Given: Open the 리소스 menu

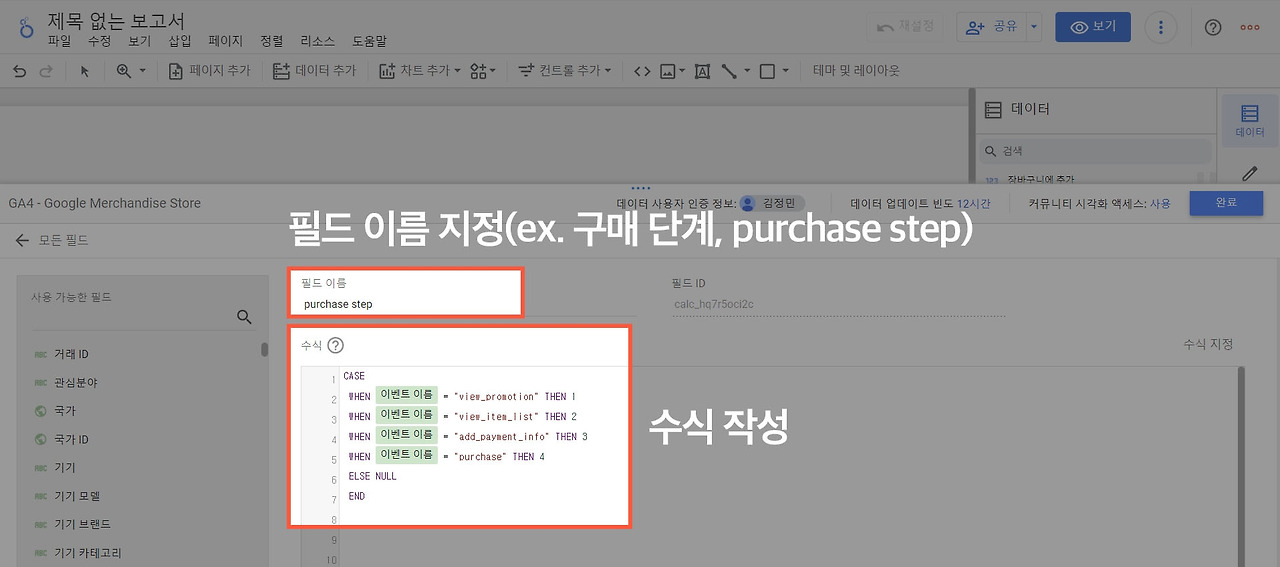Looking at the screenshot, I should (x=318, y=41).
